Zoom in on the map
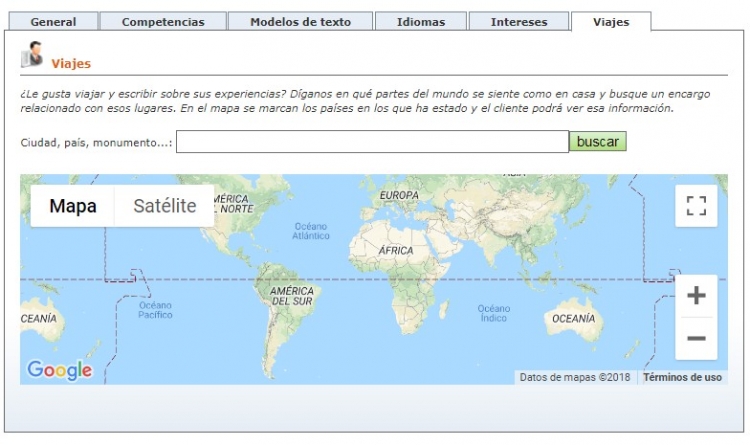Image resolution: width=750 pixels, height=445 pixels. (x=696, y=296)
